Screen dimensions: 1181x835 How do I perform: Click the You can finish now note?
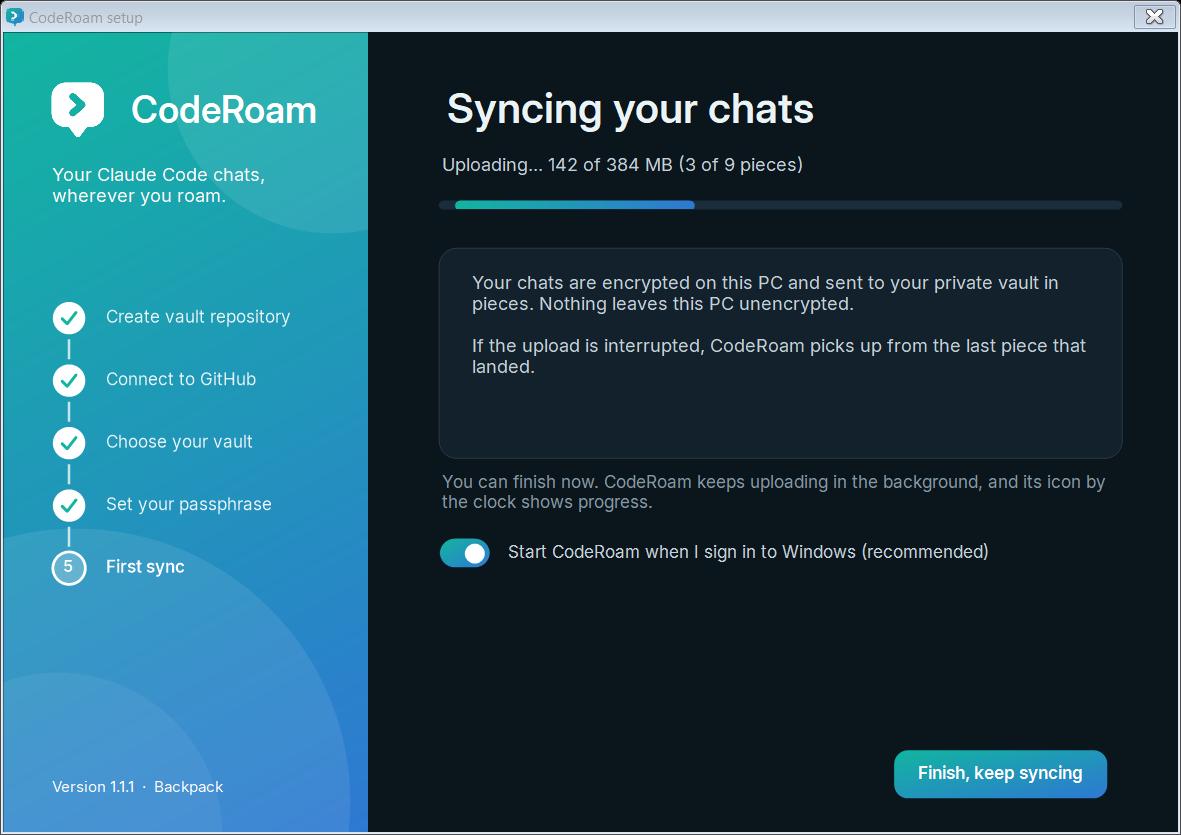coord(774,492)
